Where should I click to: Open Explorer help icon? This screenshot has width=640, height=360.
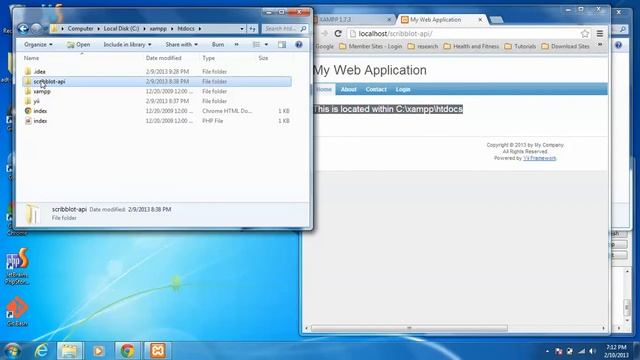click(x=299, y=44)
